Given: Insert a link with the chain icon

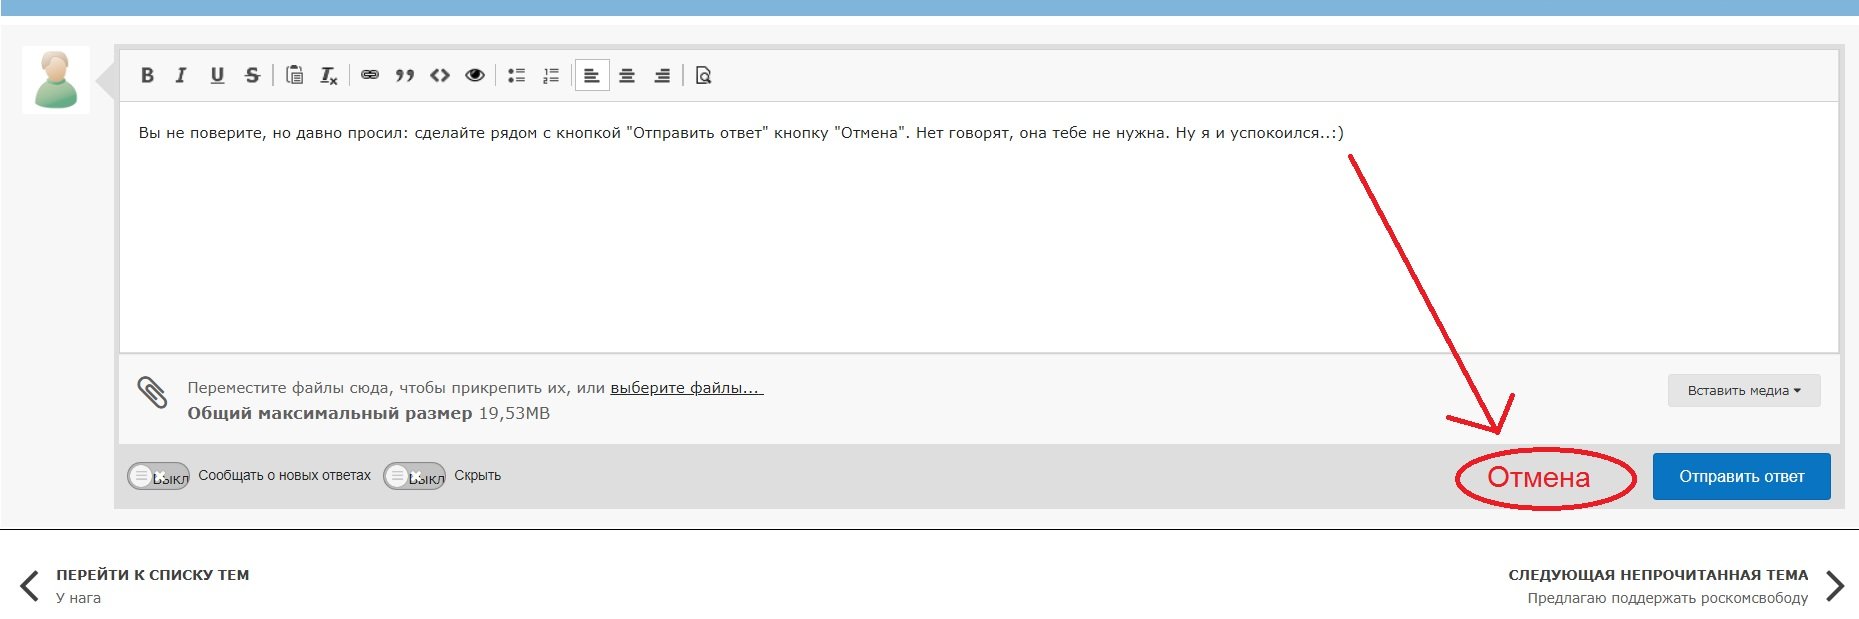Looking at the screenshot, I should [x=370, y=75].
